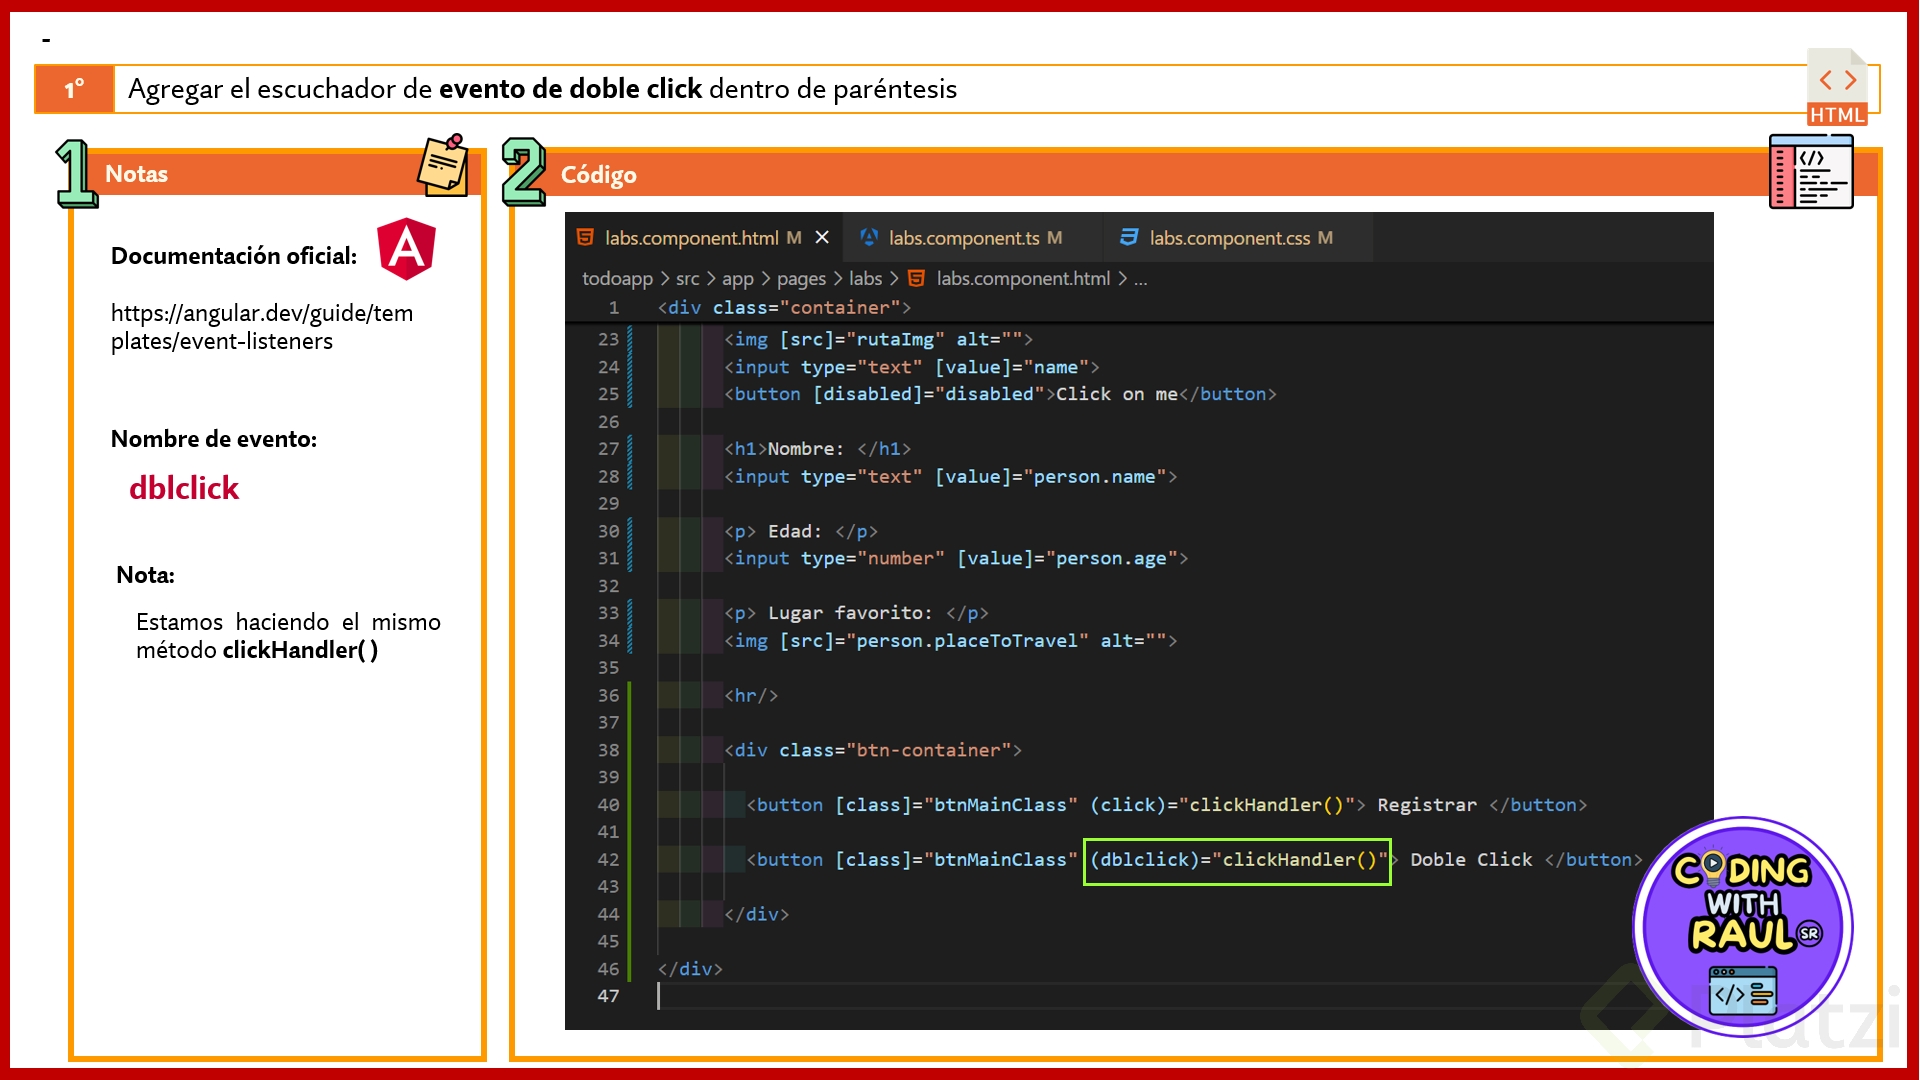This screenshot has height=1080, width=1920.
Task: Expand the breadcrumb ellipsis after labs.component.html
Action: [x=1141, y=279]
